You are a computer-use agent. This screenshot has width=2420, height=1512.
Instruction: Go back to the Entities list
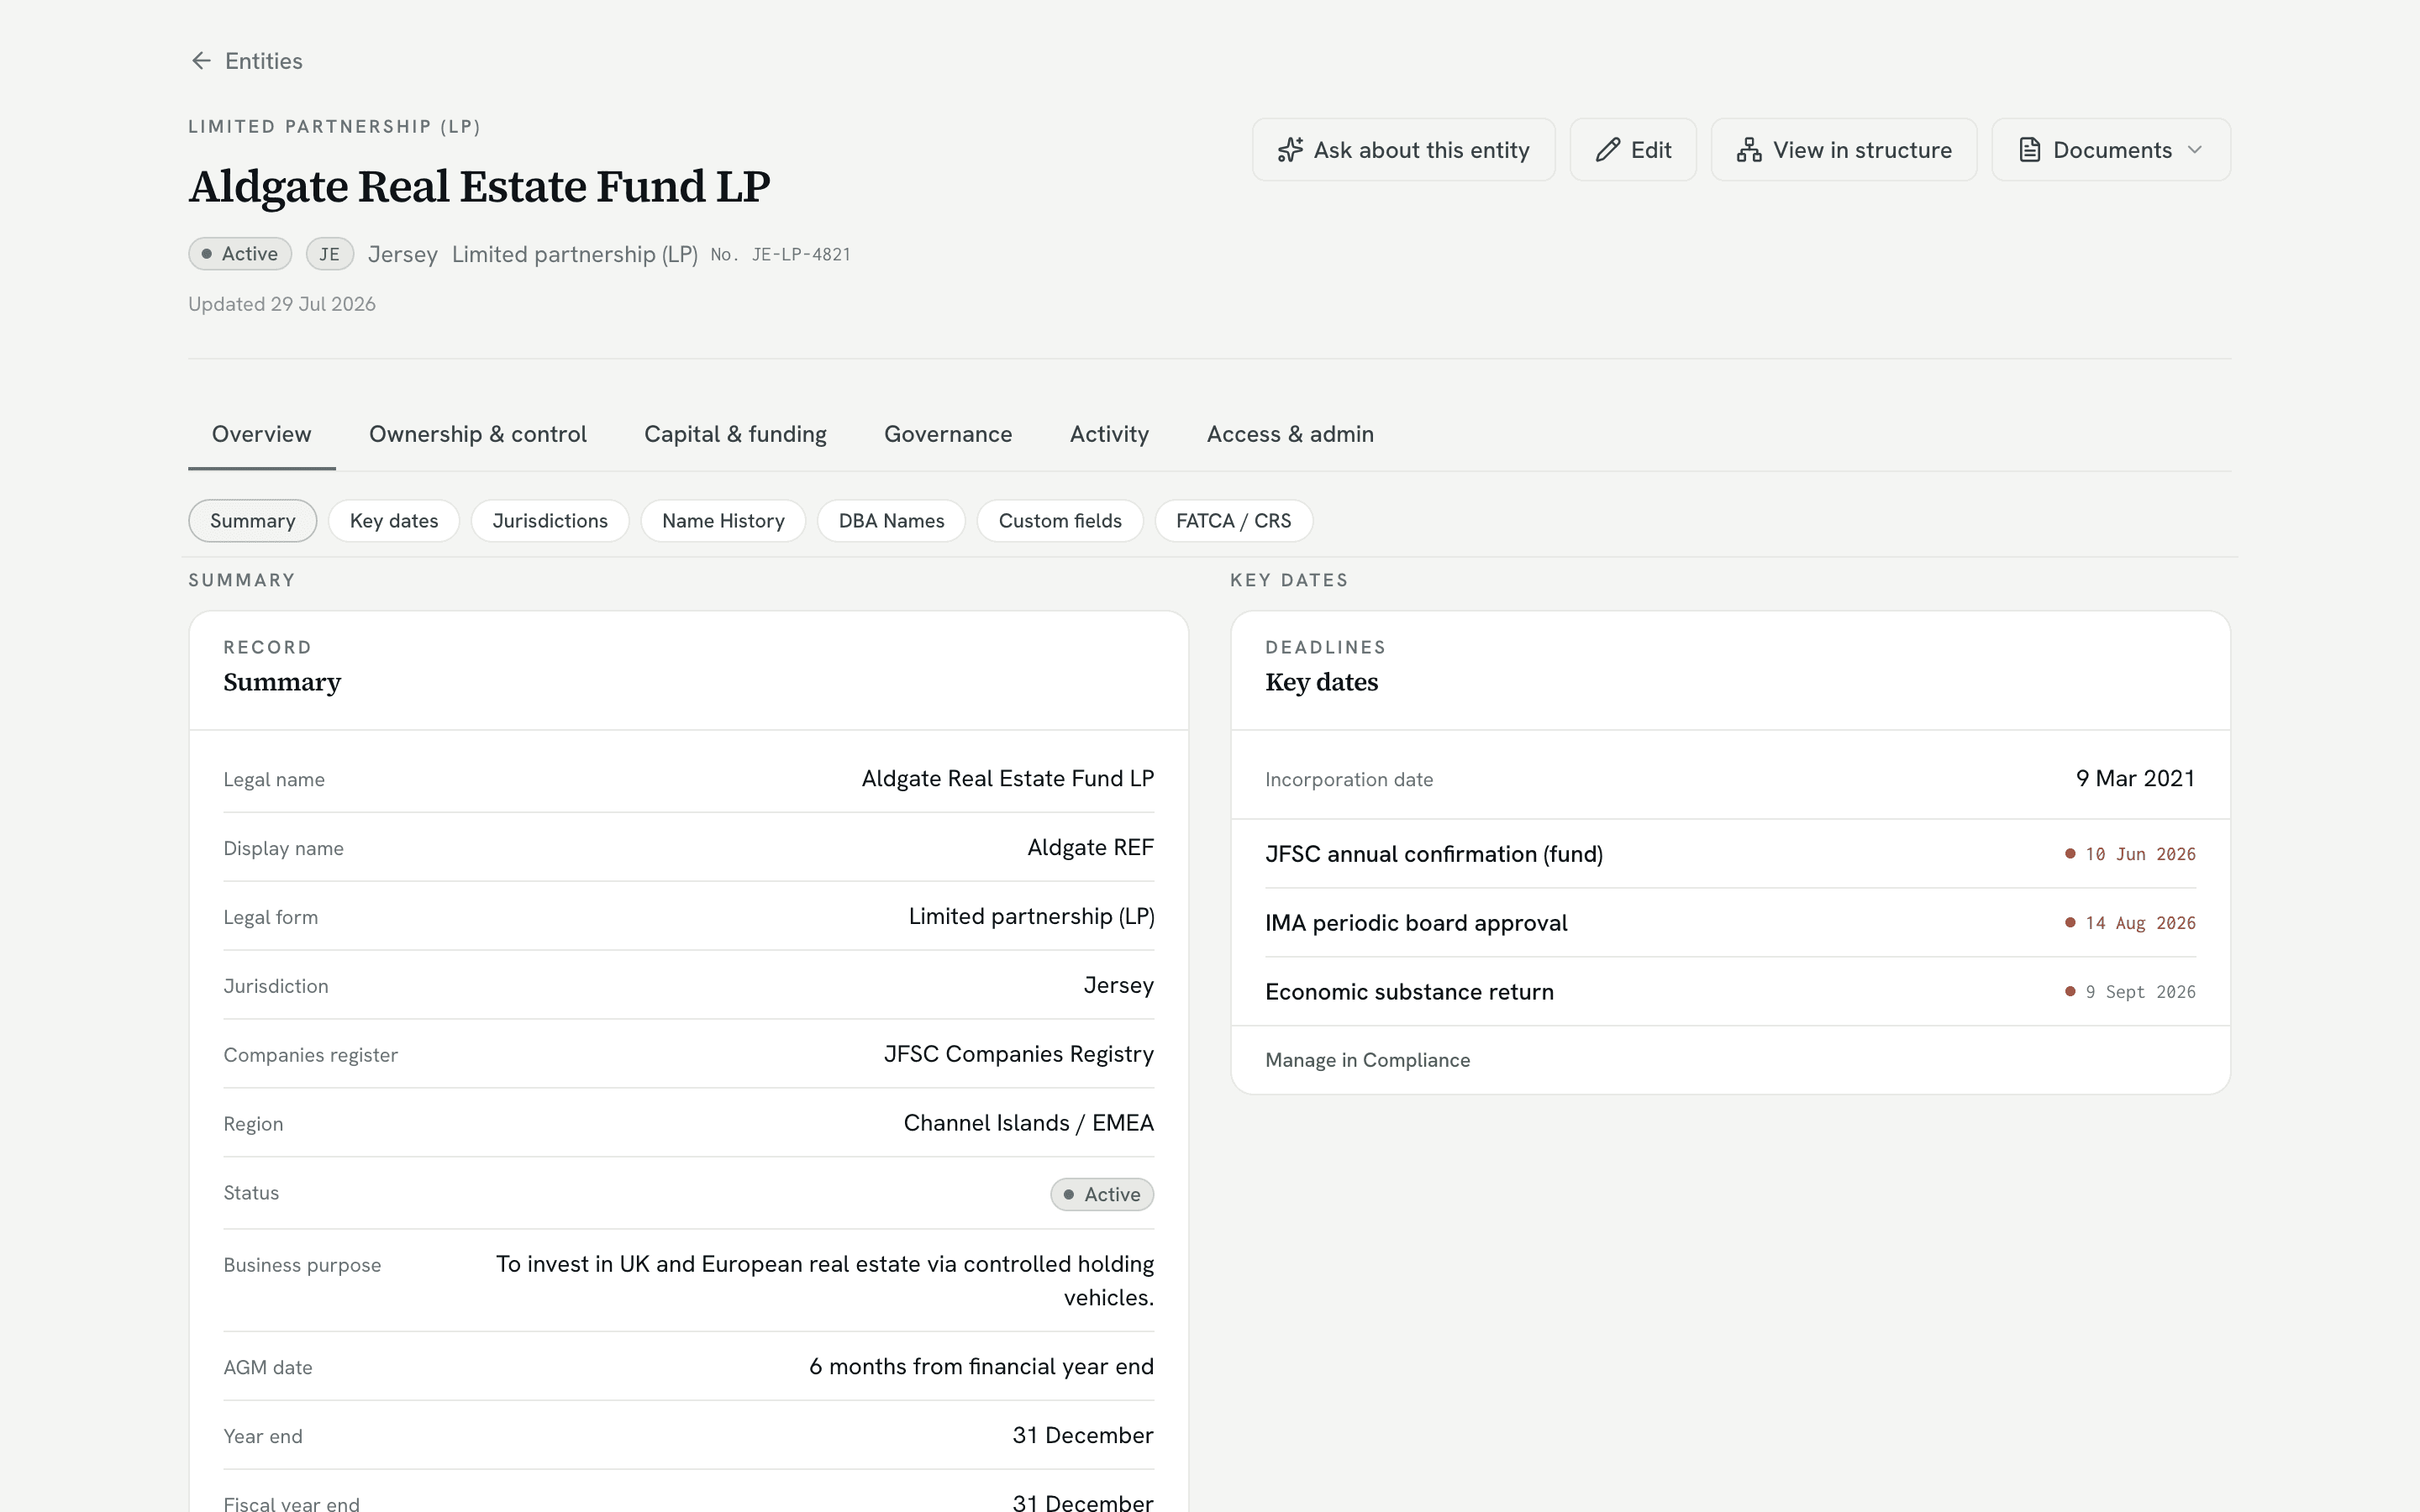coord(246,61)
